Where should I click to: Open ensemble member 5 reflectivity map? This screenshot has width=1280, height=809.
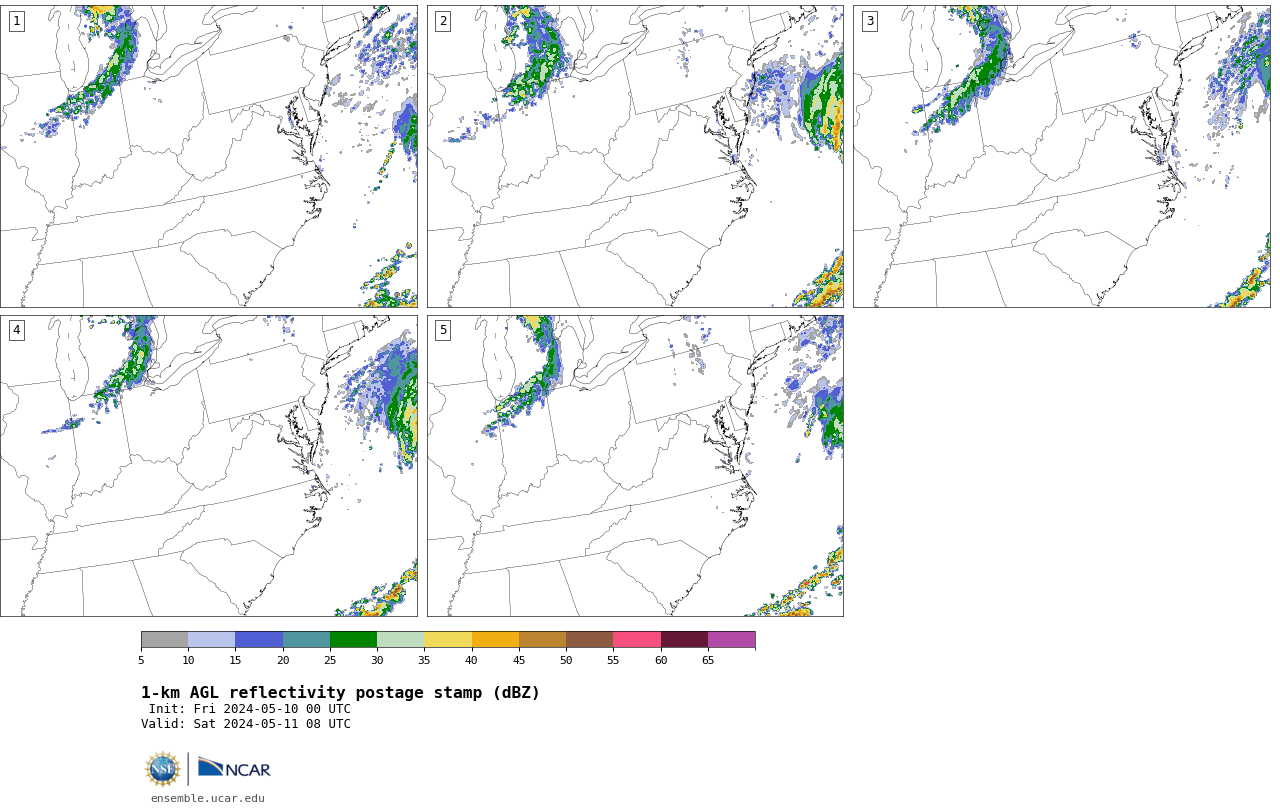(x=635, y=466)
